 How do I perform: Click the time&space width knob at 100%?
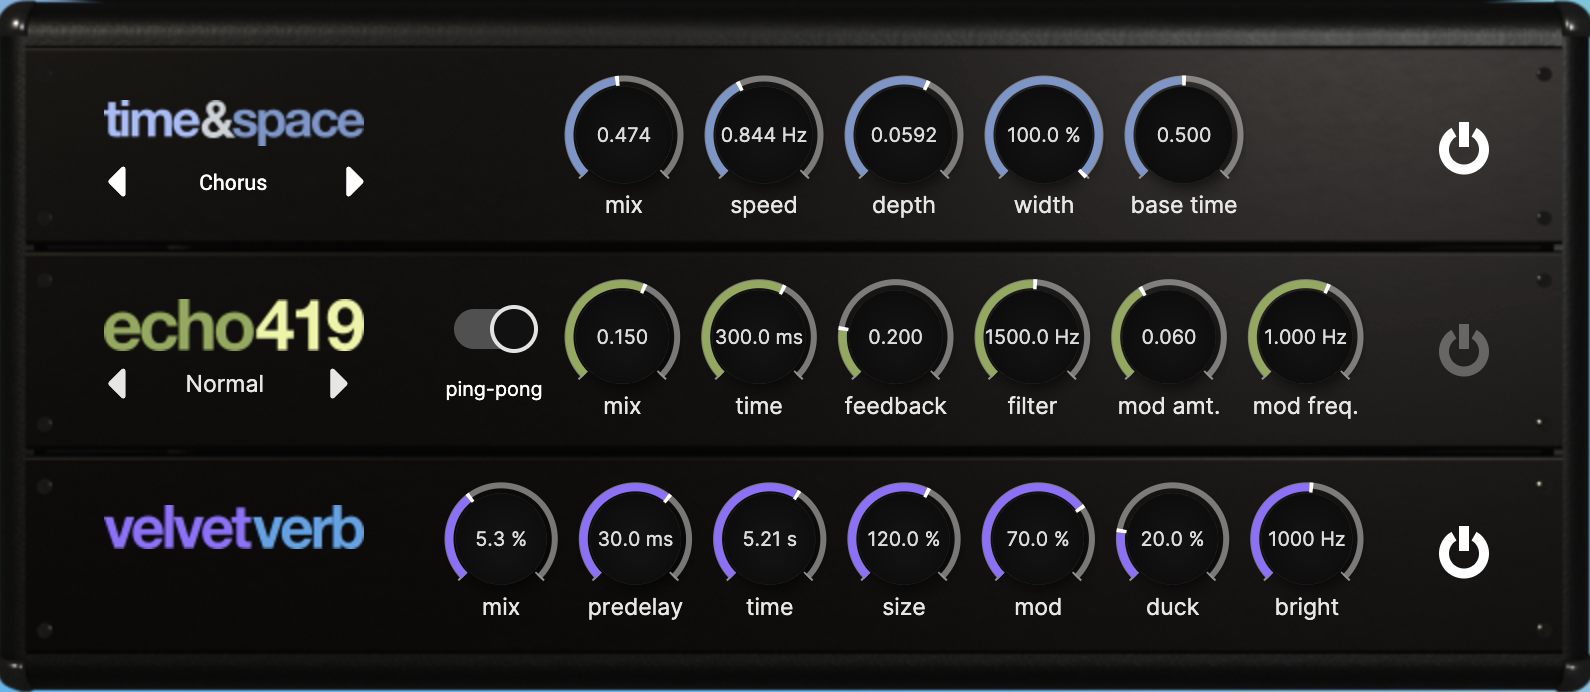click(1044, 135)
